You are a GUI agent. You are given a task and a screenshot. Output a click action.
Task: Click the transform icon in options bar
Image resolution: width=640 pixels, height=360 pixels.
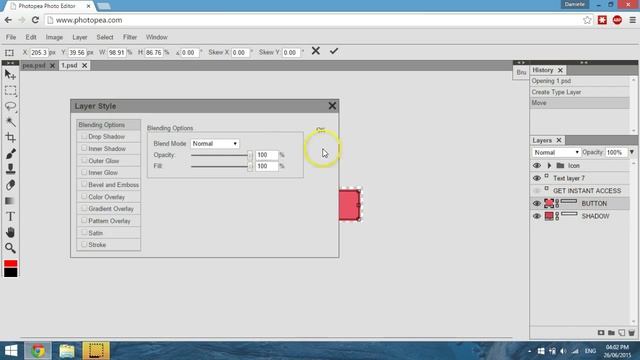[x=9, y=53]
